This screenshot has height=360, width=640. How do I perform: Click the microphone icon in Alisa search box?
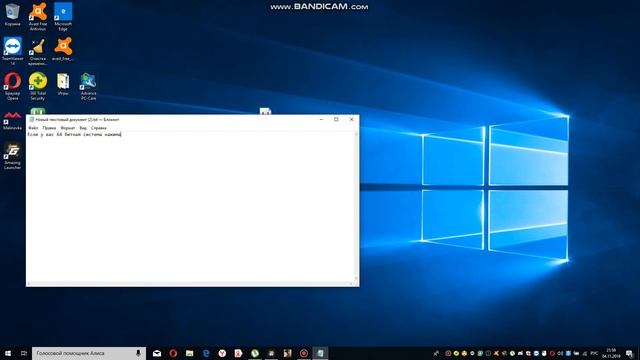[138, 353]
